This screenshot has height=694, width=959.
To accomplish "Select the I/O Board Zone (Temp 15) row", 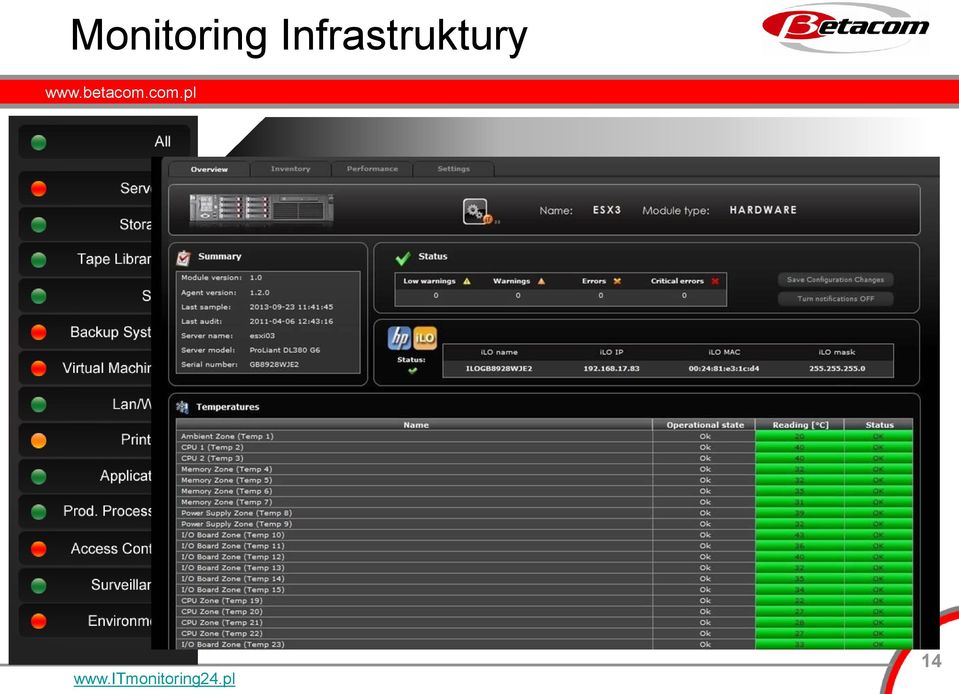I will [x=544, y=590].
